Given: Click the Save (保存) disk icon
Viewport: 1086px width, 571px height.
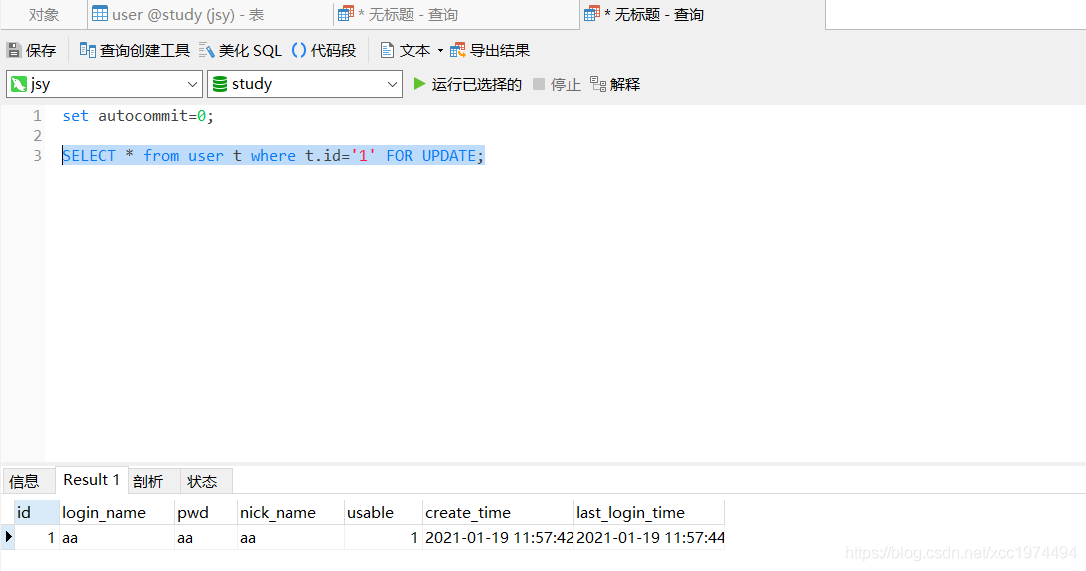Looking at the screenshot, I should tap(14, 50).
